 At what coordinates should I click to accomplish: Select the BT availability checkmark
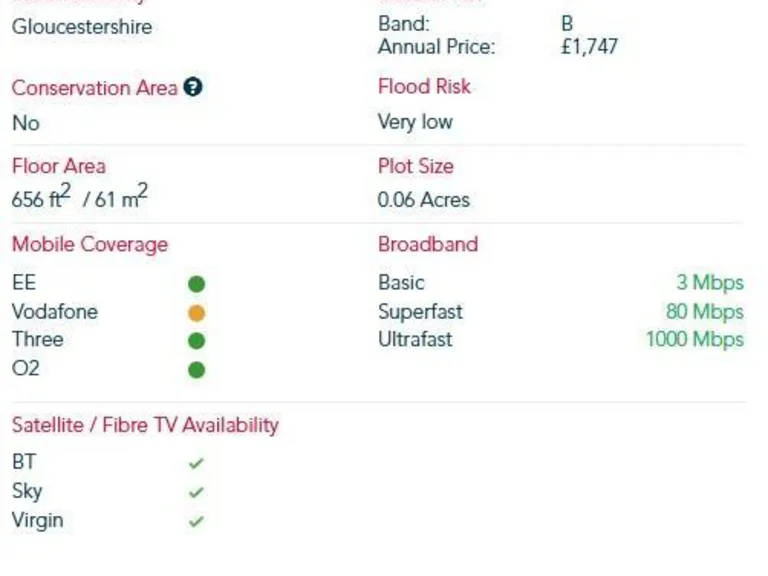(196, 463)
